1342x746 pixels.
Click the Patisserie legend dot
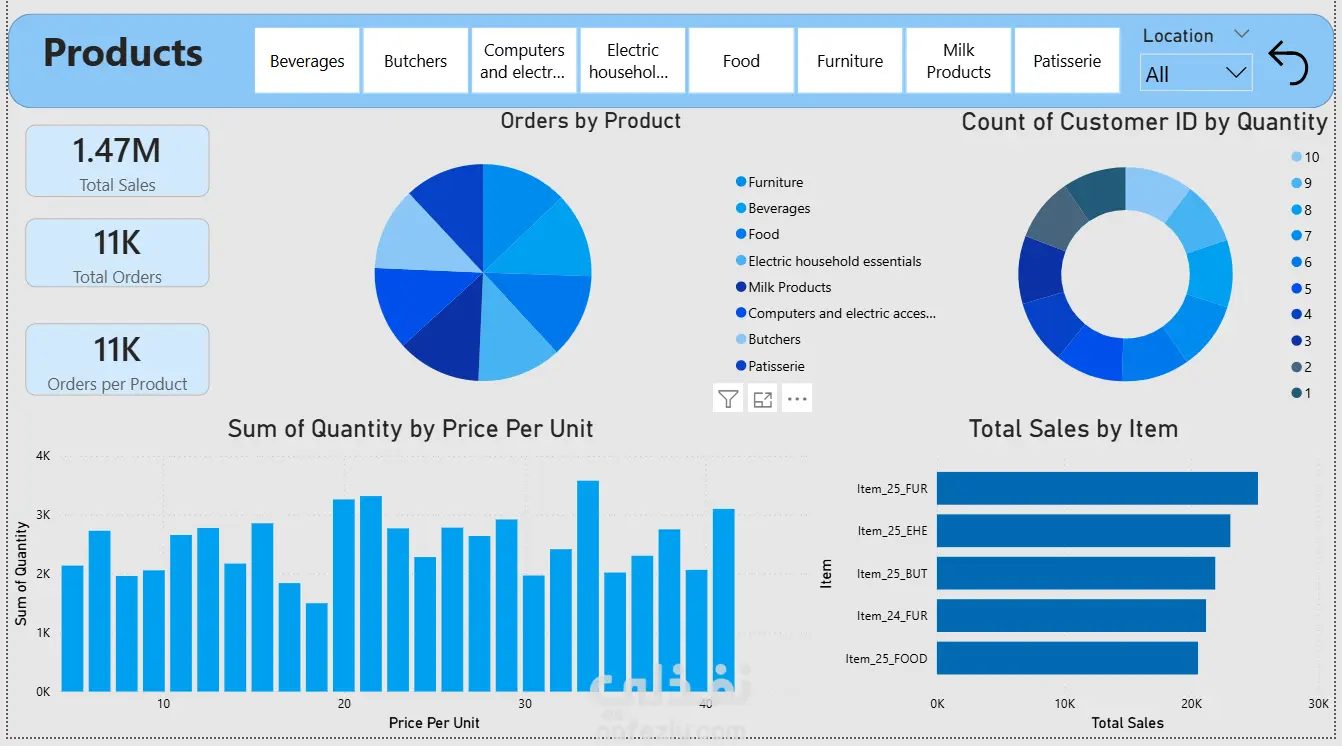click(x=741, y=366)
